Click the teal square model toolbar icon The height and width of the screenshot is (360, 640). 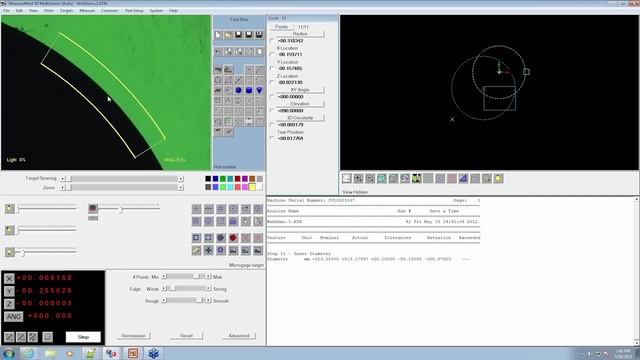click(382, 178)
